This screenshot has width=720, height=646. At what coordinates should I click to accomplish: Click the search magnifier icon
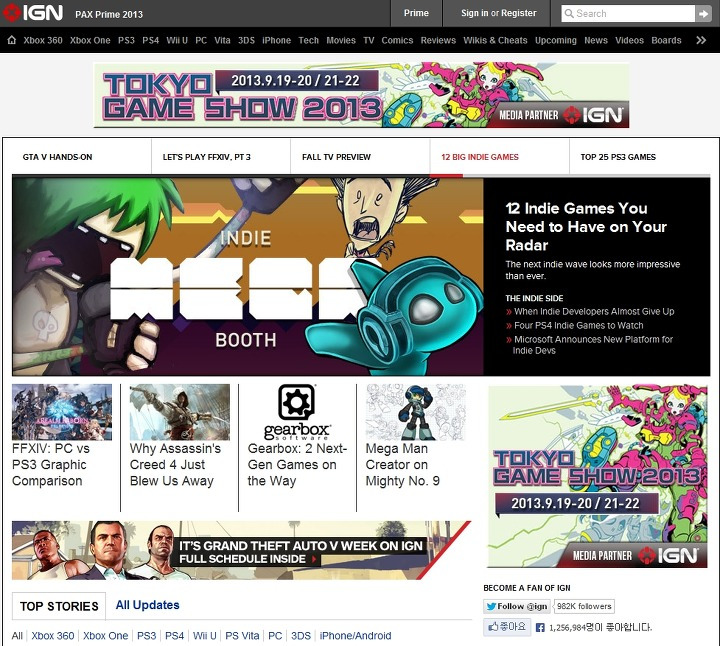[569, 13]
